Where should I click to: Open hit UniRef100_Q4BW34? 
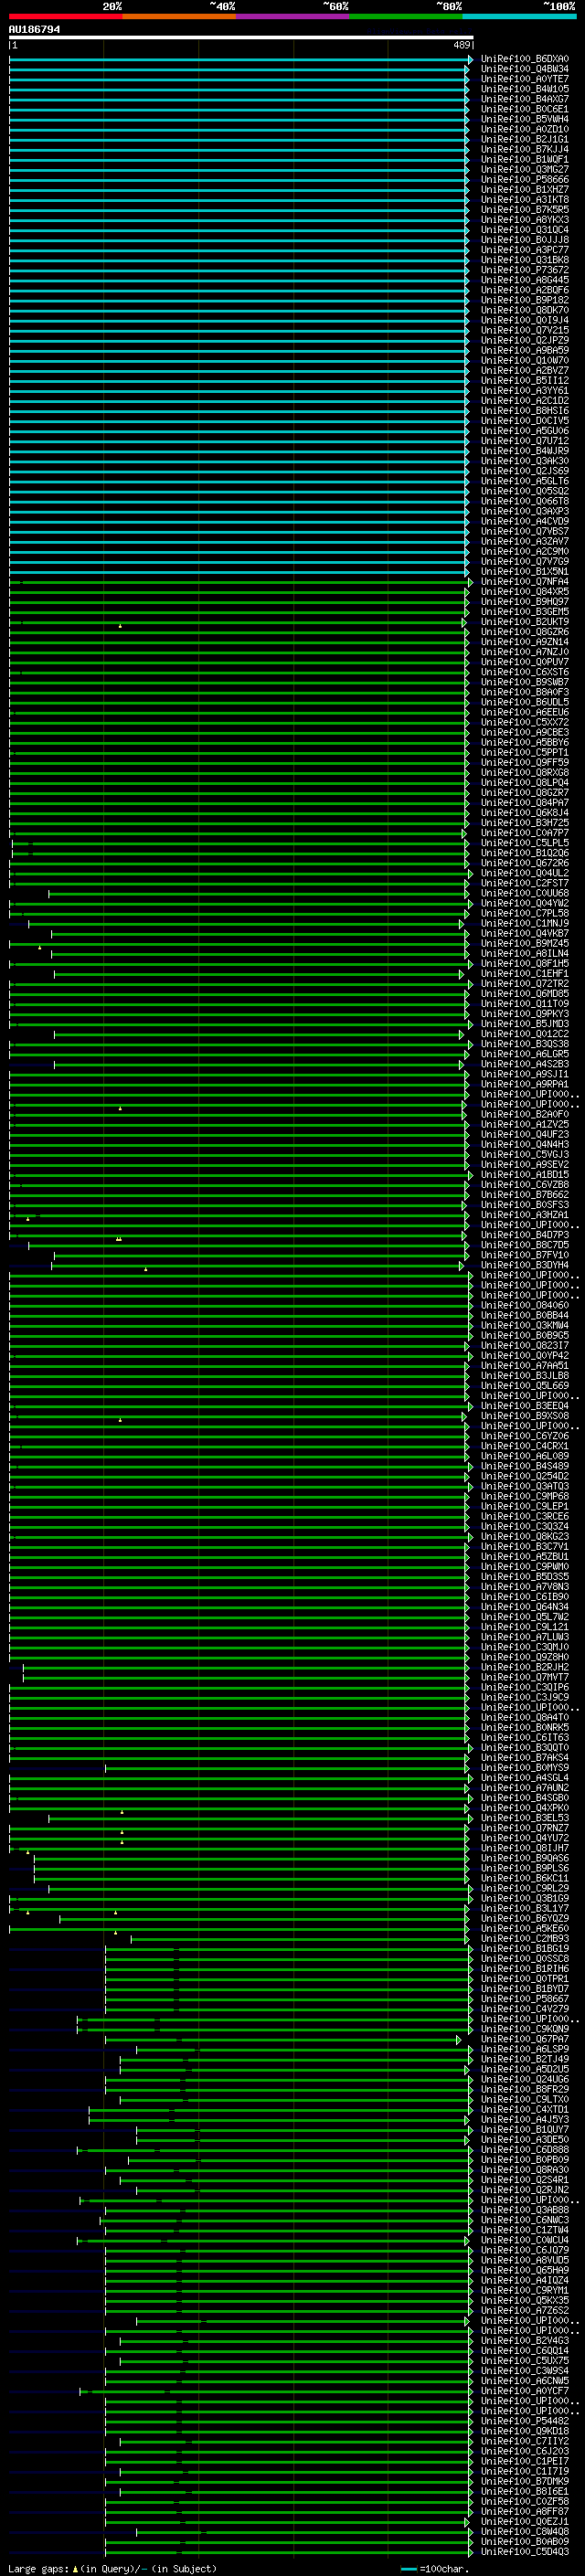(525, 69)
